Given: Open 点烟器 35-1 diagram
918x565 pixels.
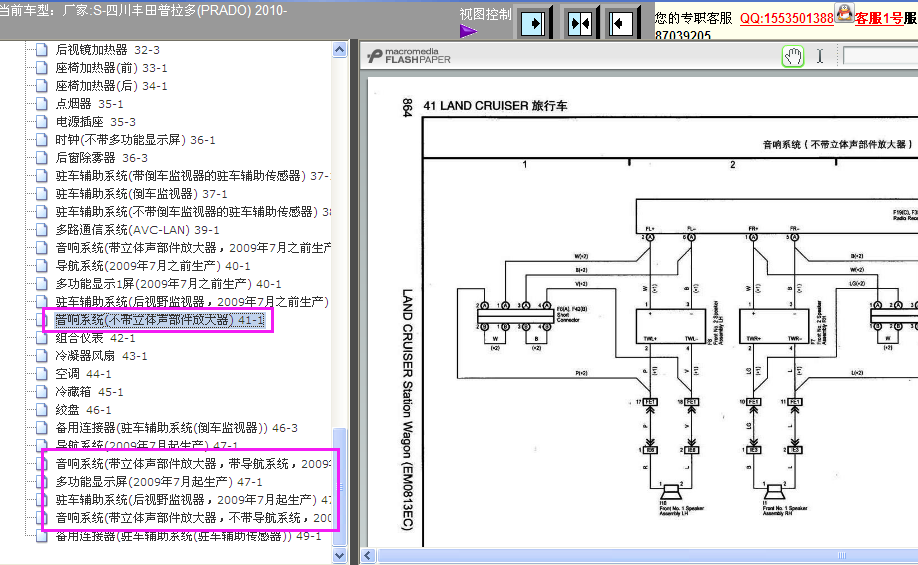Looking at the screenshot, I should tap(89, 104).
